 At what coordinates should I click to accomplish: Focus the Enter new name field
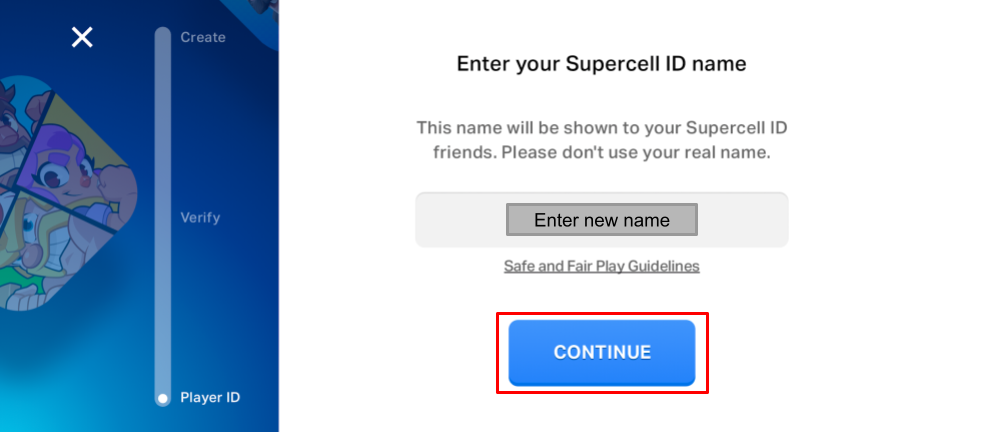(x=601, y=220)
